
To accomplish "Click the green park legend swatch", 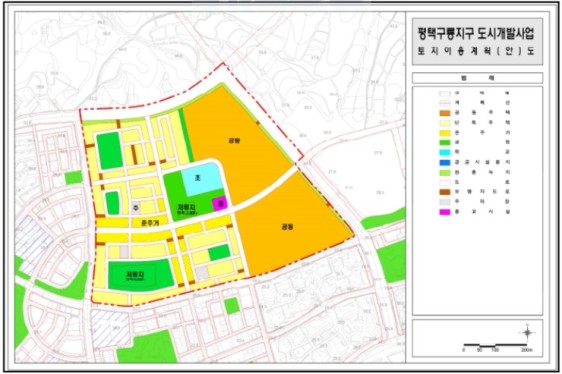I will coord(445,142).
